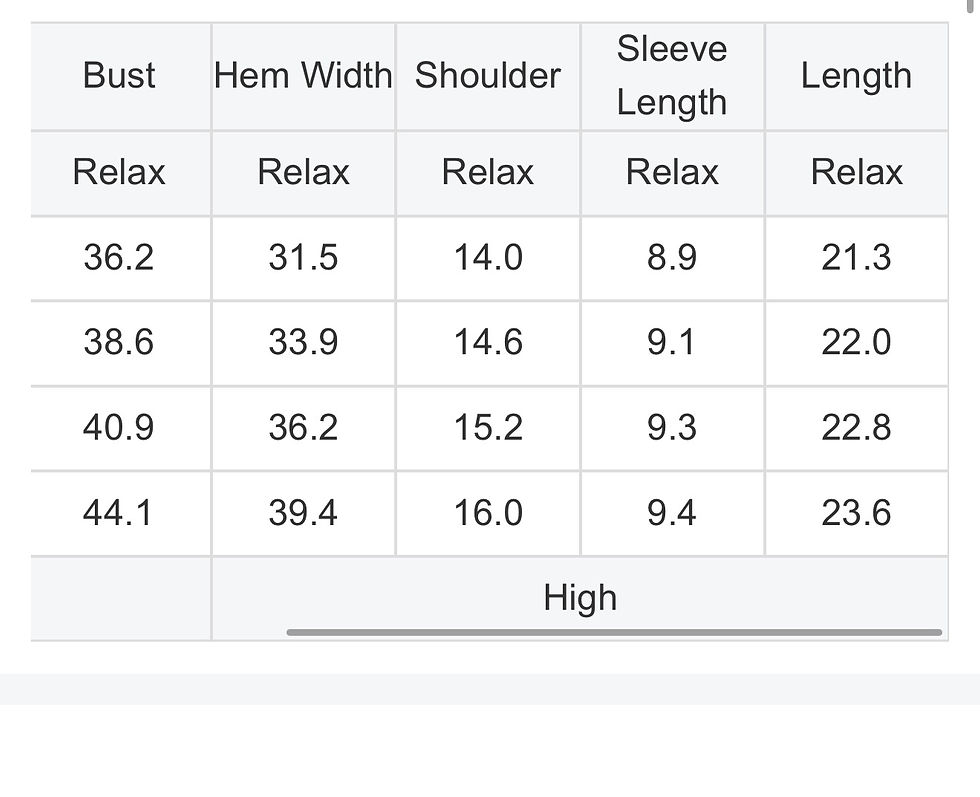Click the 9.3 sleeve length cell

672,428
